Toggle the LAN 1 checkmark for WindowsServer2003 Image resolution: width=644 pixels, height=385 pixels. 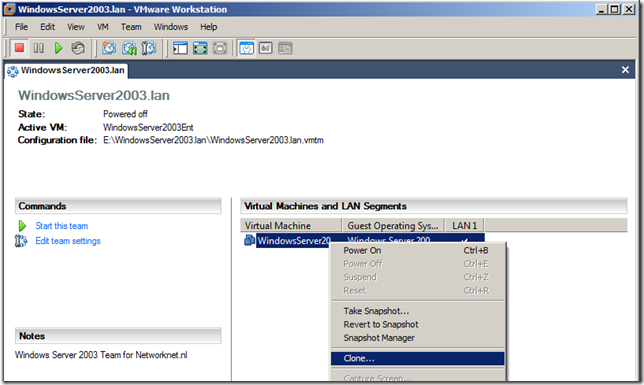coord(465,240)
